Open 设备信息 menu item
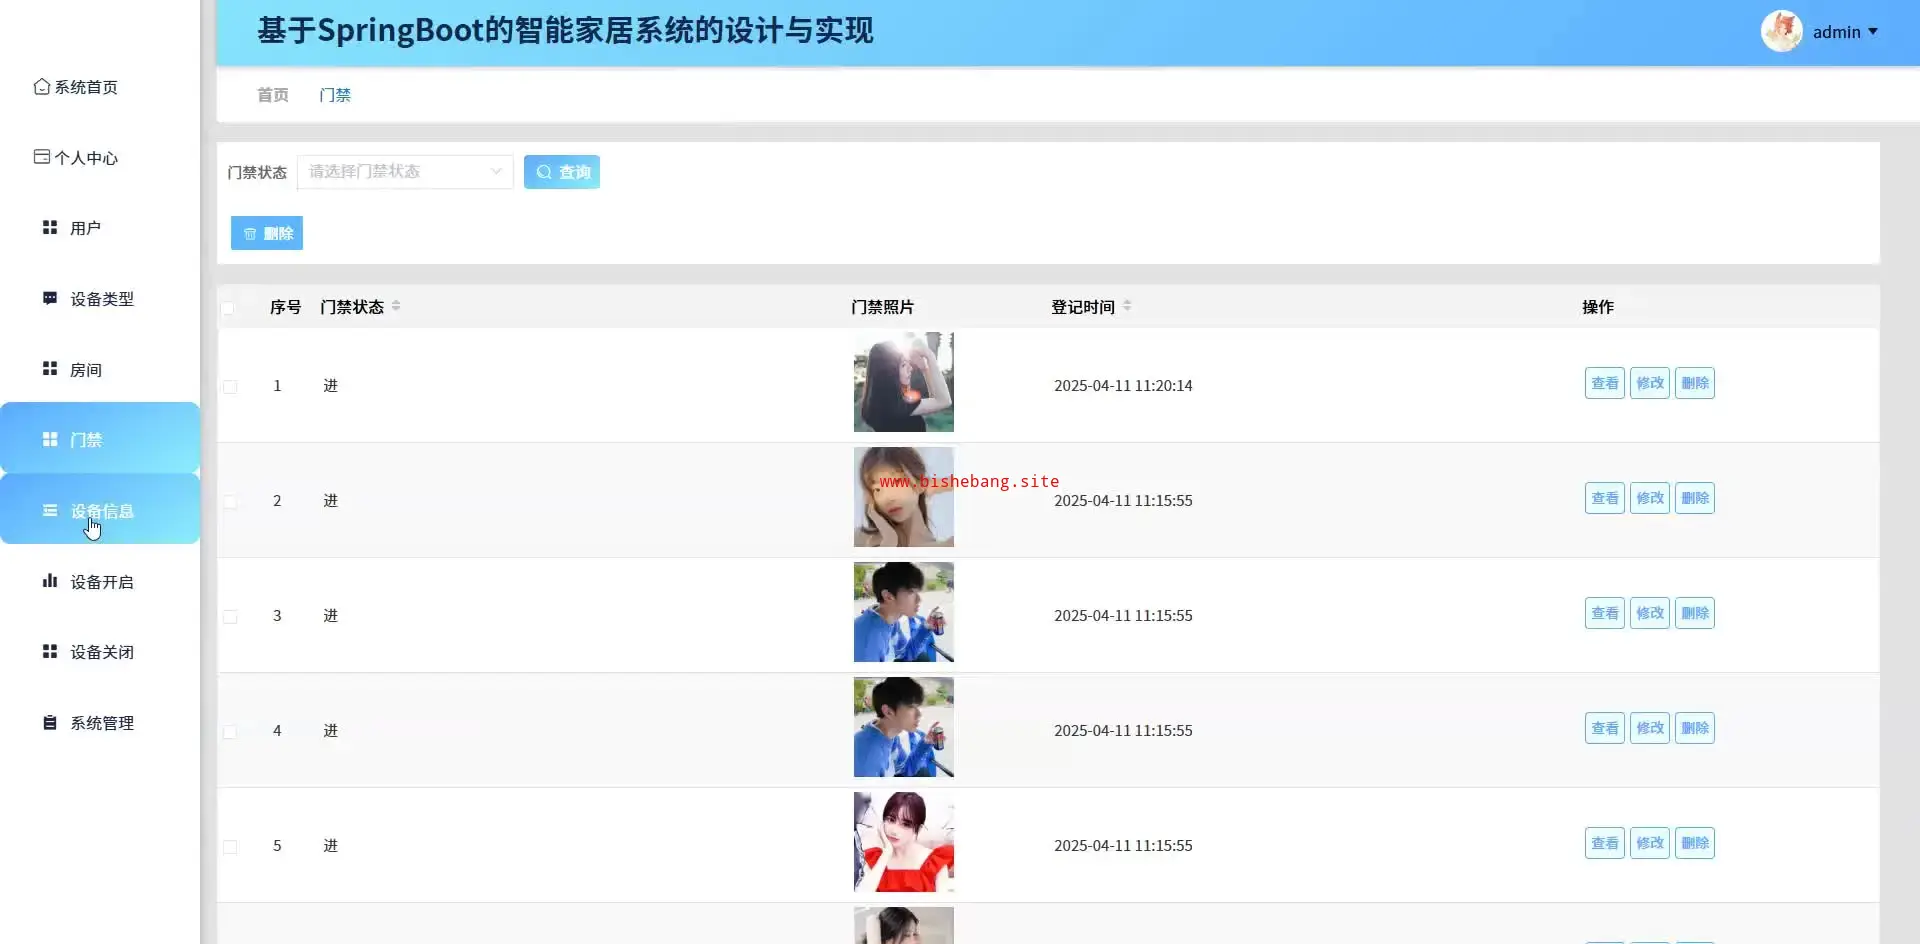The height and width of the screenshot is (944, 1920). (102, 511)
